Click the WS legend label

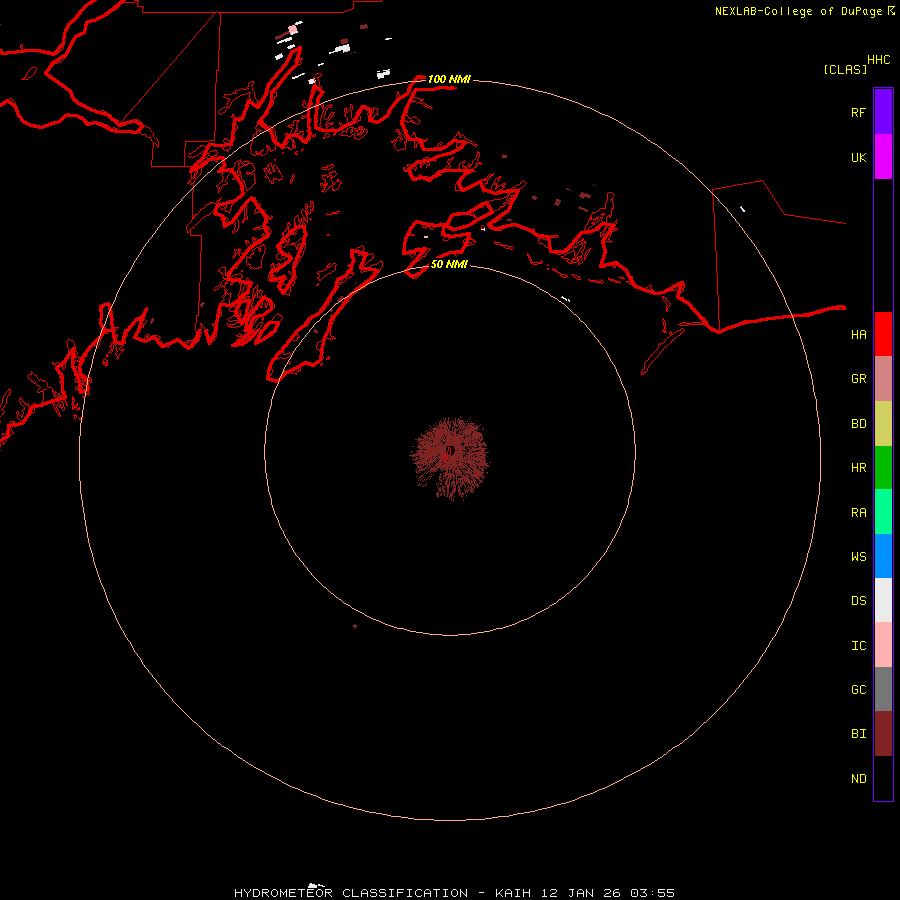(x=858, y=556)
